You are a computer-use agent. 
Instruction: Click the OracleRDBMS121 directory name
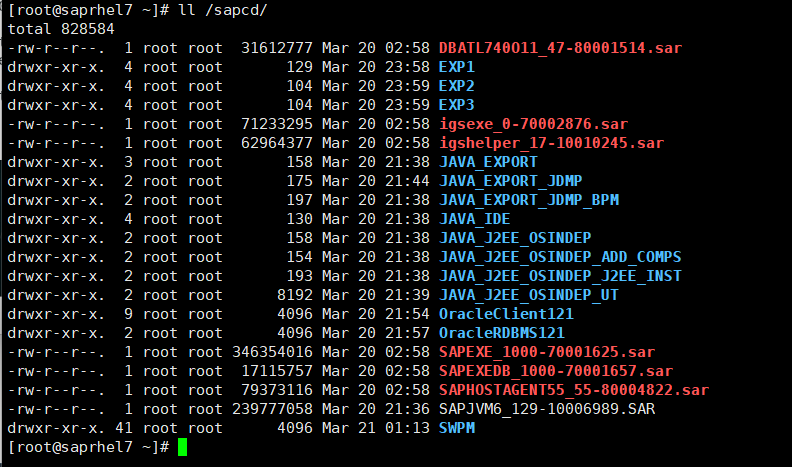pos(502,333)
